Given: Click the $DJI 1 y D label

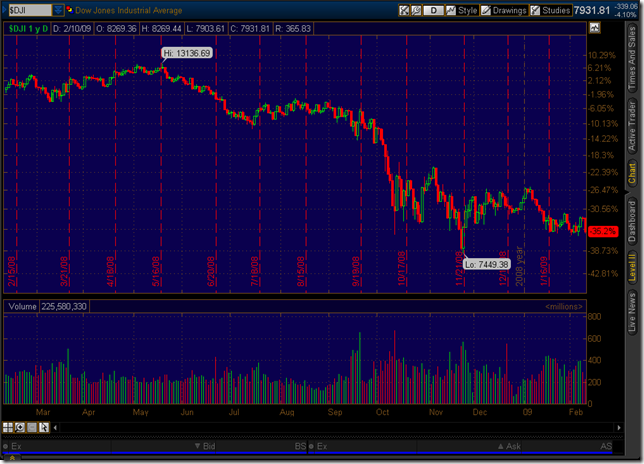Looking at the screenshot, I should [28, 29].
